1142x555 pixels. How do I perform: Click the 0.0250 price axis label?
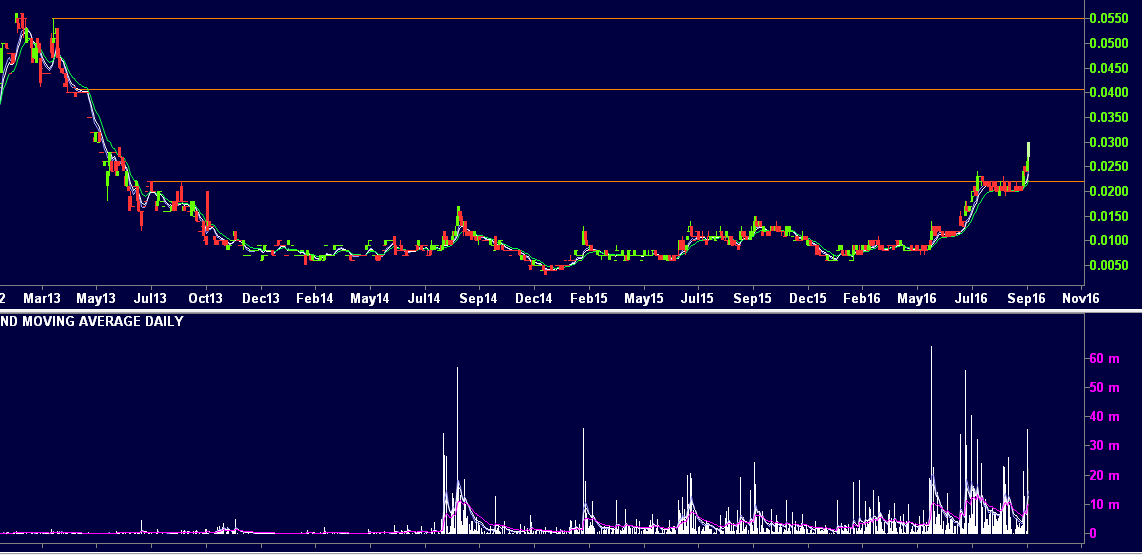point(1110,167)
